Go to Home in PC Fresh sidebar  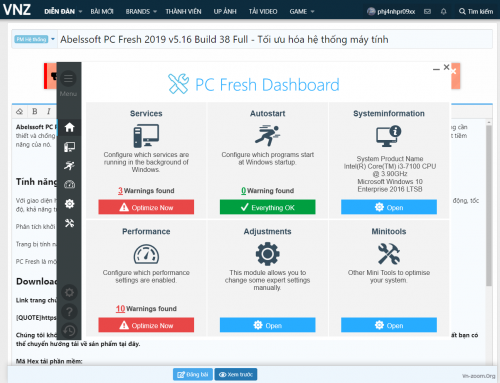(x=69, y=127)
